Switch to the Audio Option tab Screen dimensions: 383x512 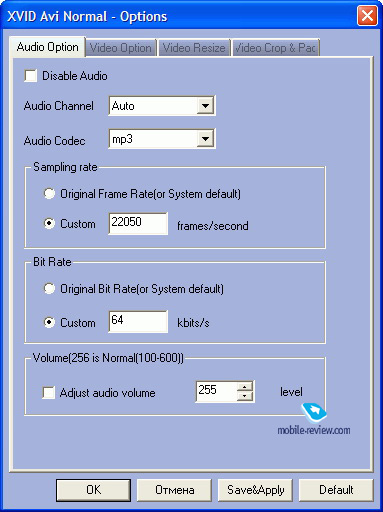tap(47, 47)
